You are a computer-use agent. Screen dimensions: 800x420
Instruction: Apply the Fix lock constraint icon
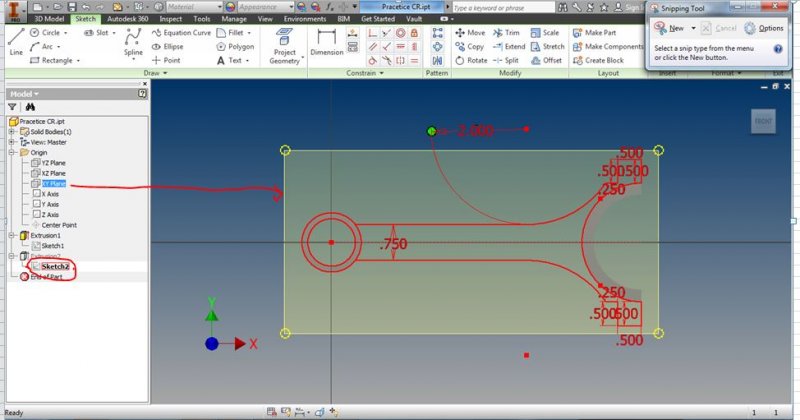pos(414,33)
